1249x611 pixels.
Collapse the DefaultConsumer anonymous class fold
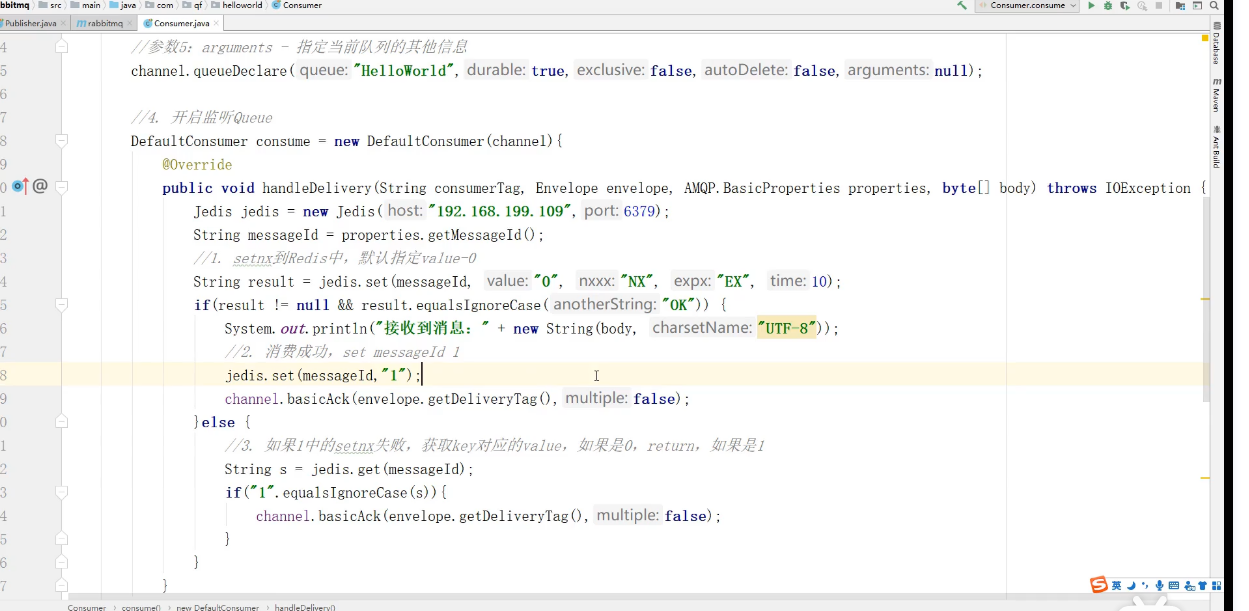62,141
